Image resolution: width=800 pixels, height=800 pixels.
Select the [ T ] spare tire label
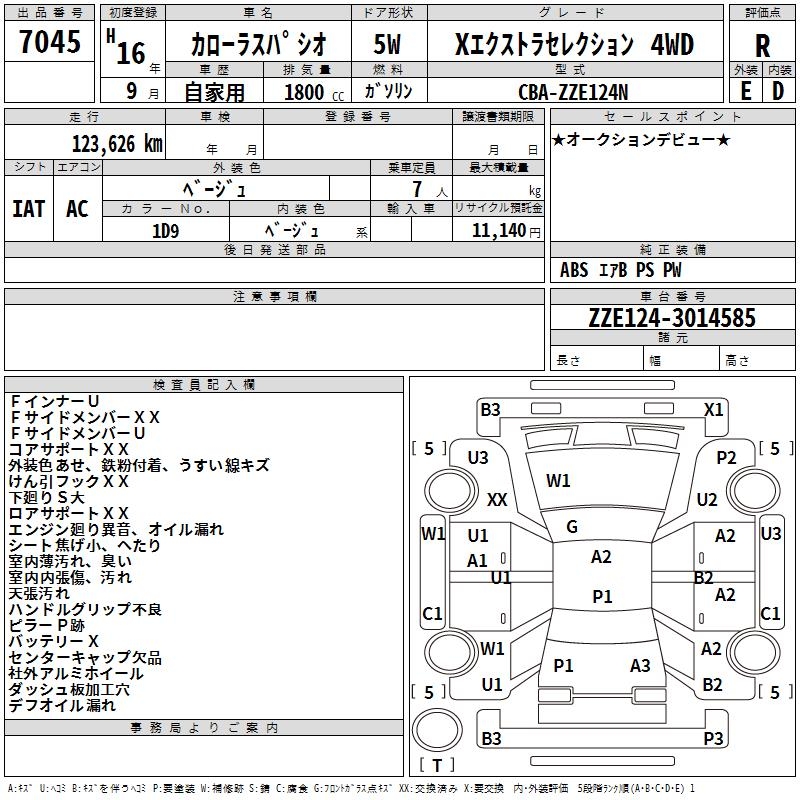click(437, 765)
